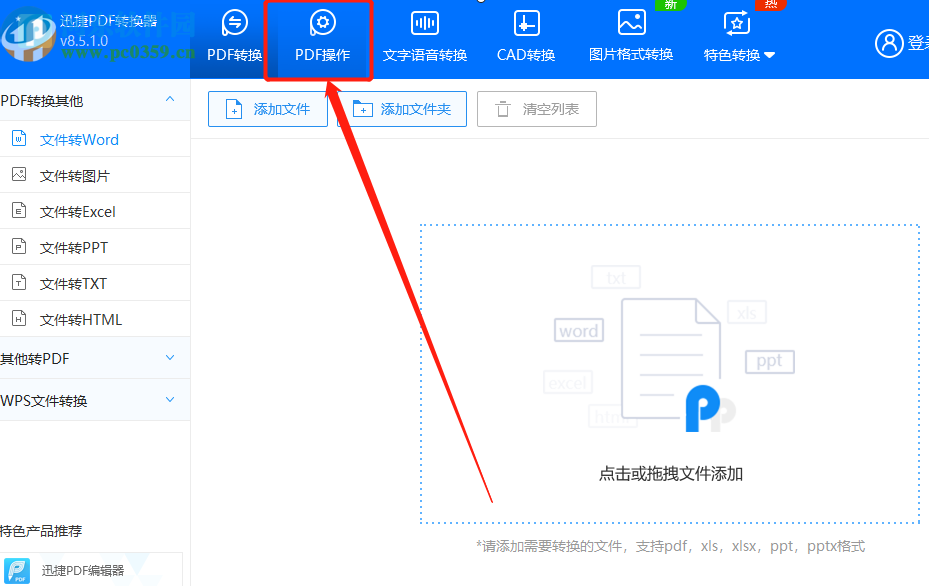Viewport: 929px width, 586px height.
Task: Open the 图片格式转换 feature icon
Action: (631, 21)
